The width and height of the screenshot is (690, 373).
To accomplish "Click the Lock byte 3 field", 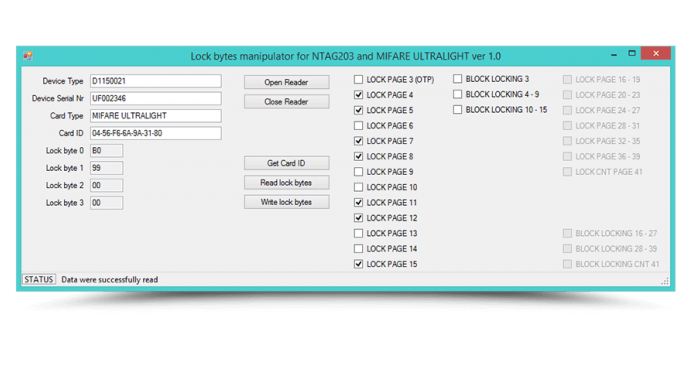I will point(106,203).
